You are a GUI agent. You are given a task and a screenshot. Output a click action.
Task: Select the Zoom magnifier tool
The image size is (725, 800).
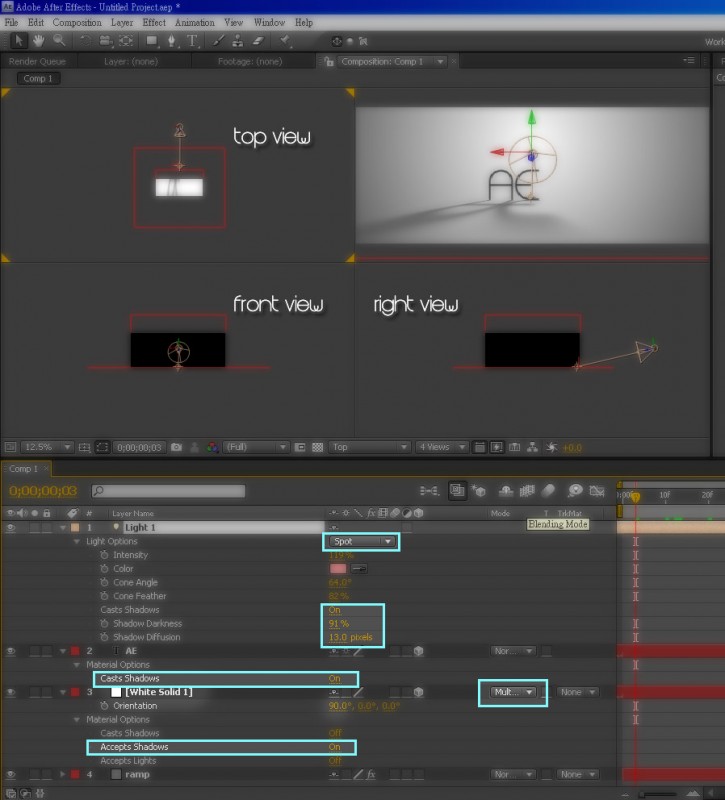[x=59, y=40]
